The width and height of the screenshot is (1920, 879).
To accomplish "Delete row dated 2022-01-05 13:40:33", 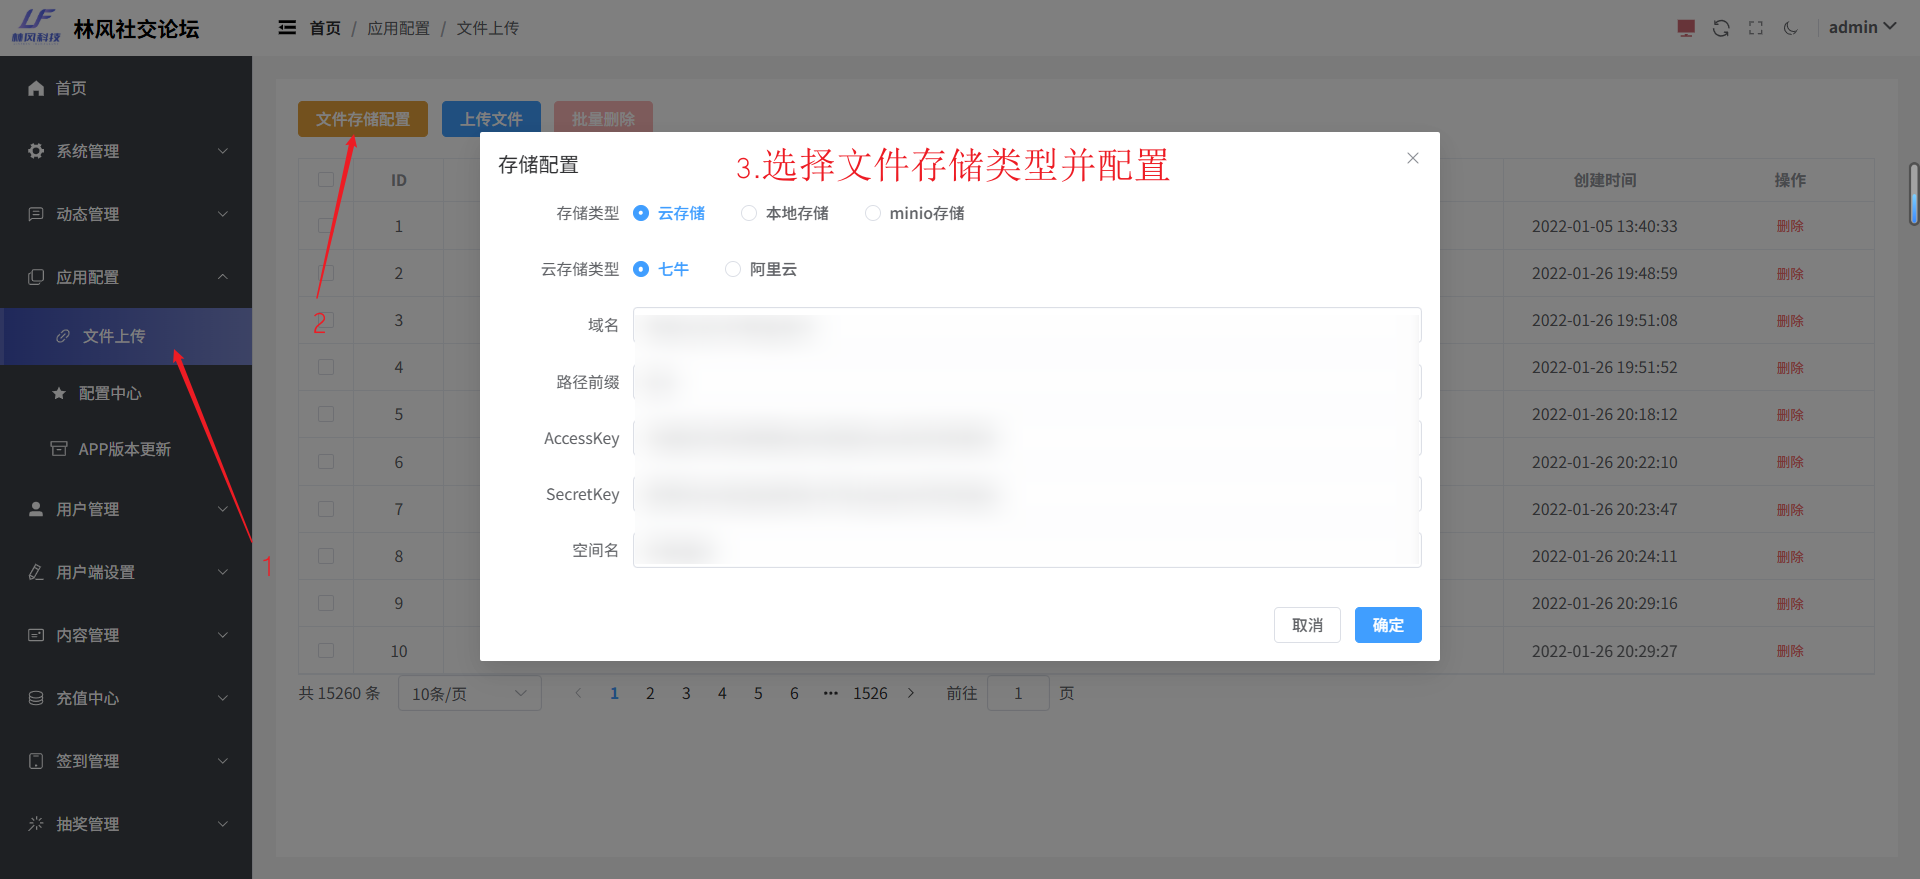I will click(1790, 226).
